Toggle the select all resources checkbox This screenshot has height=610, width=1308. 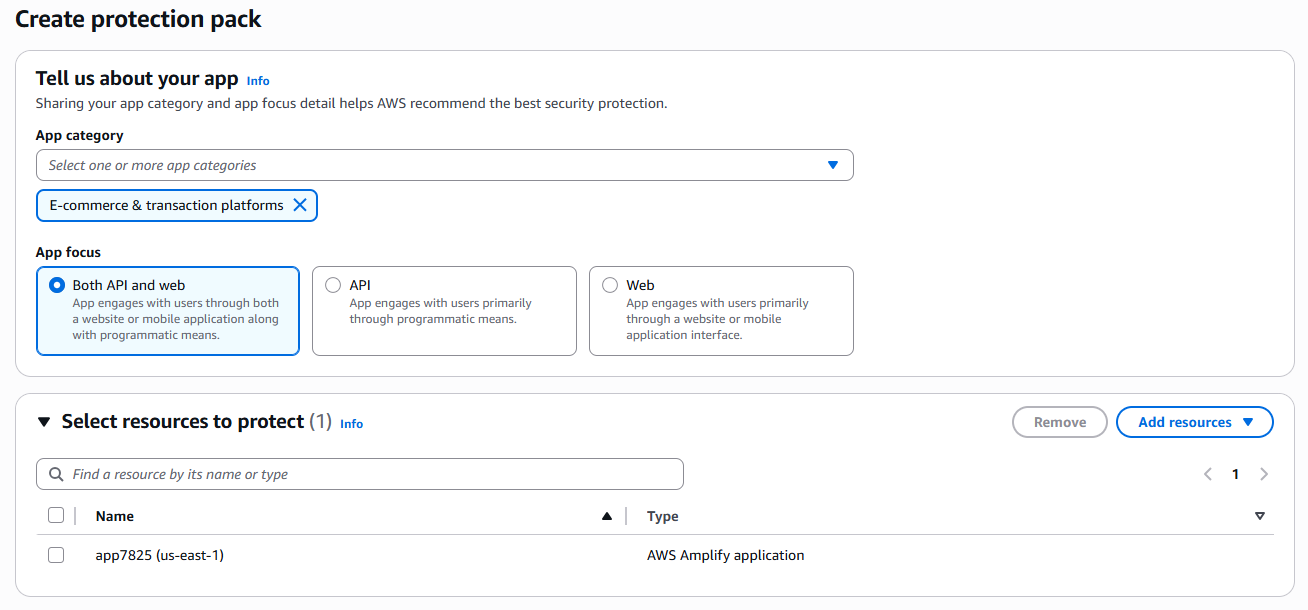pos(56,515)
